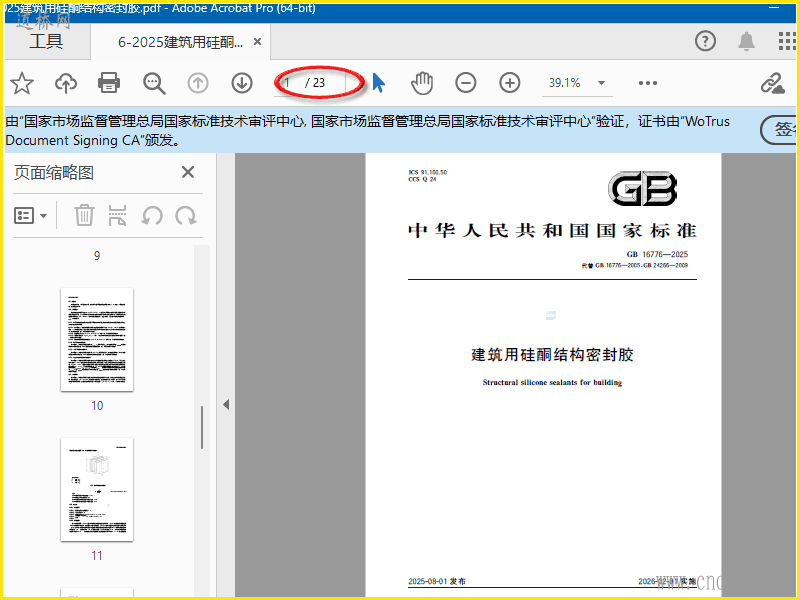Click standard number GB 16776—2025

tap(657, 254)
